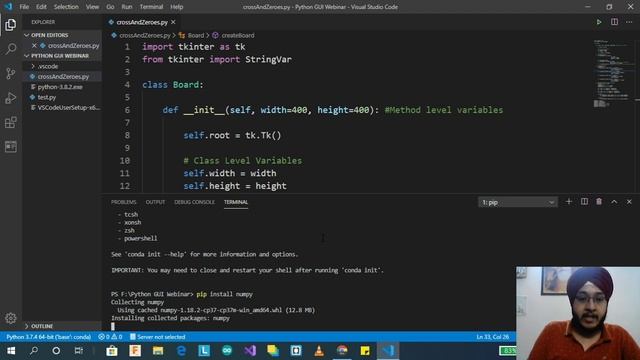
Task: Open python-3.8.2.exe in the file tree
Action: pos(60,87)
